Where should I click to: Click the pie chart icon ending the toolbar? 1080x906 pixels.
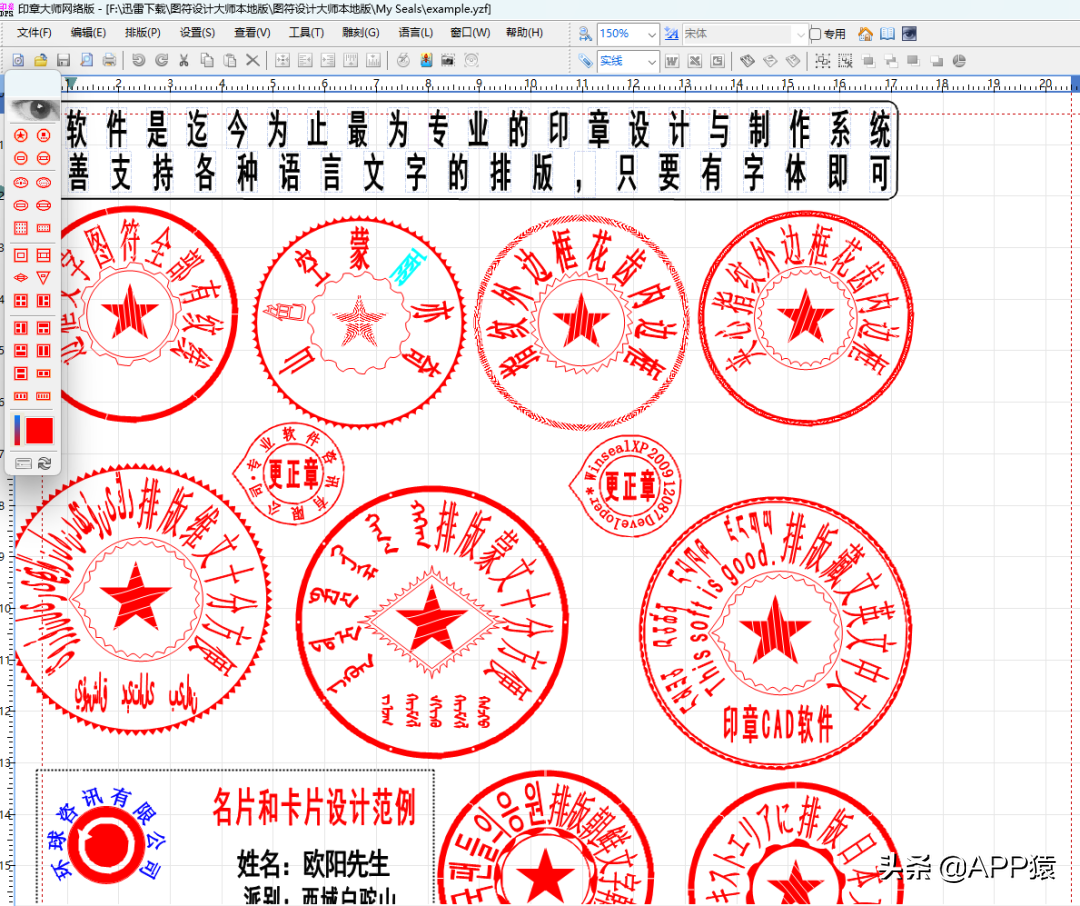959,61
